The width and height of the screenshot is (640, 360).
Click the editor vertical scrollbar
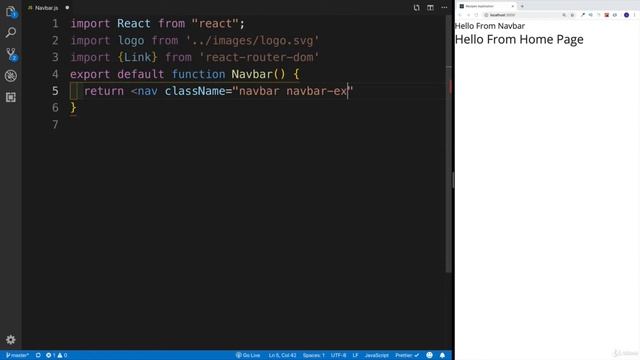pyautogui.click(x=449, y=143)
